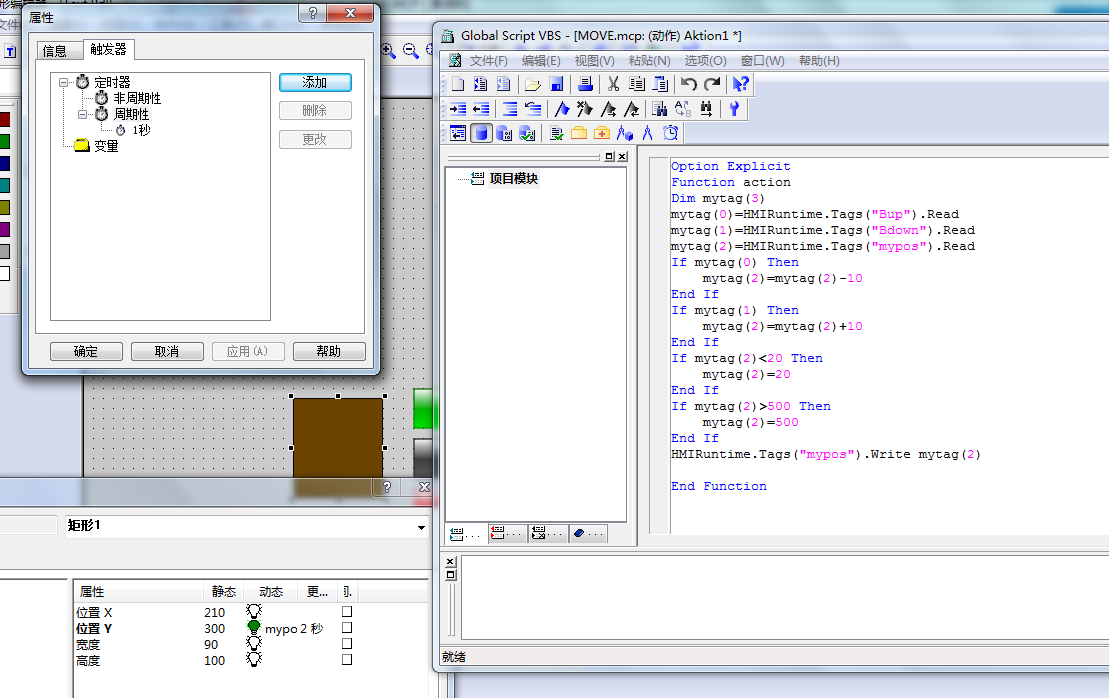Click 确定 to confirm the dialog

pos(86,351)
